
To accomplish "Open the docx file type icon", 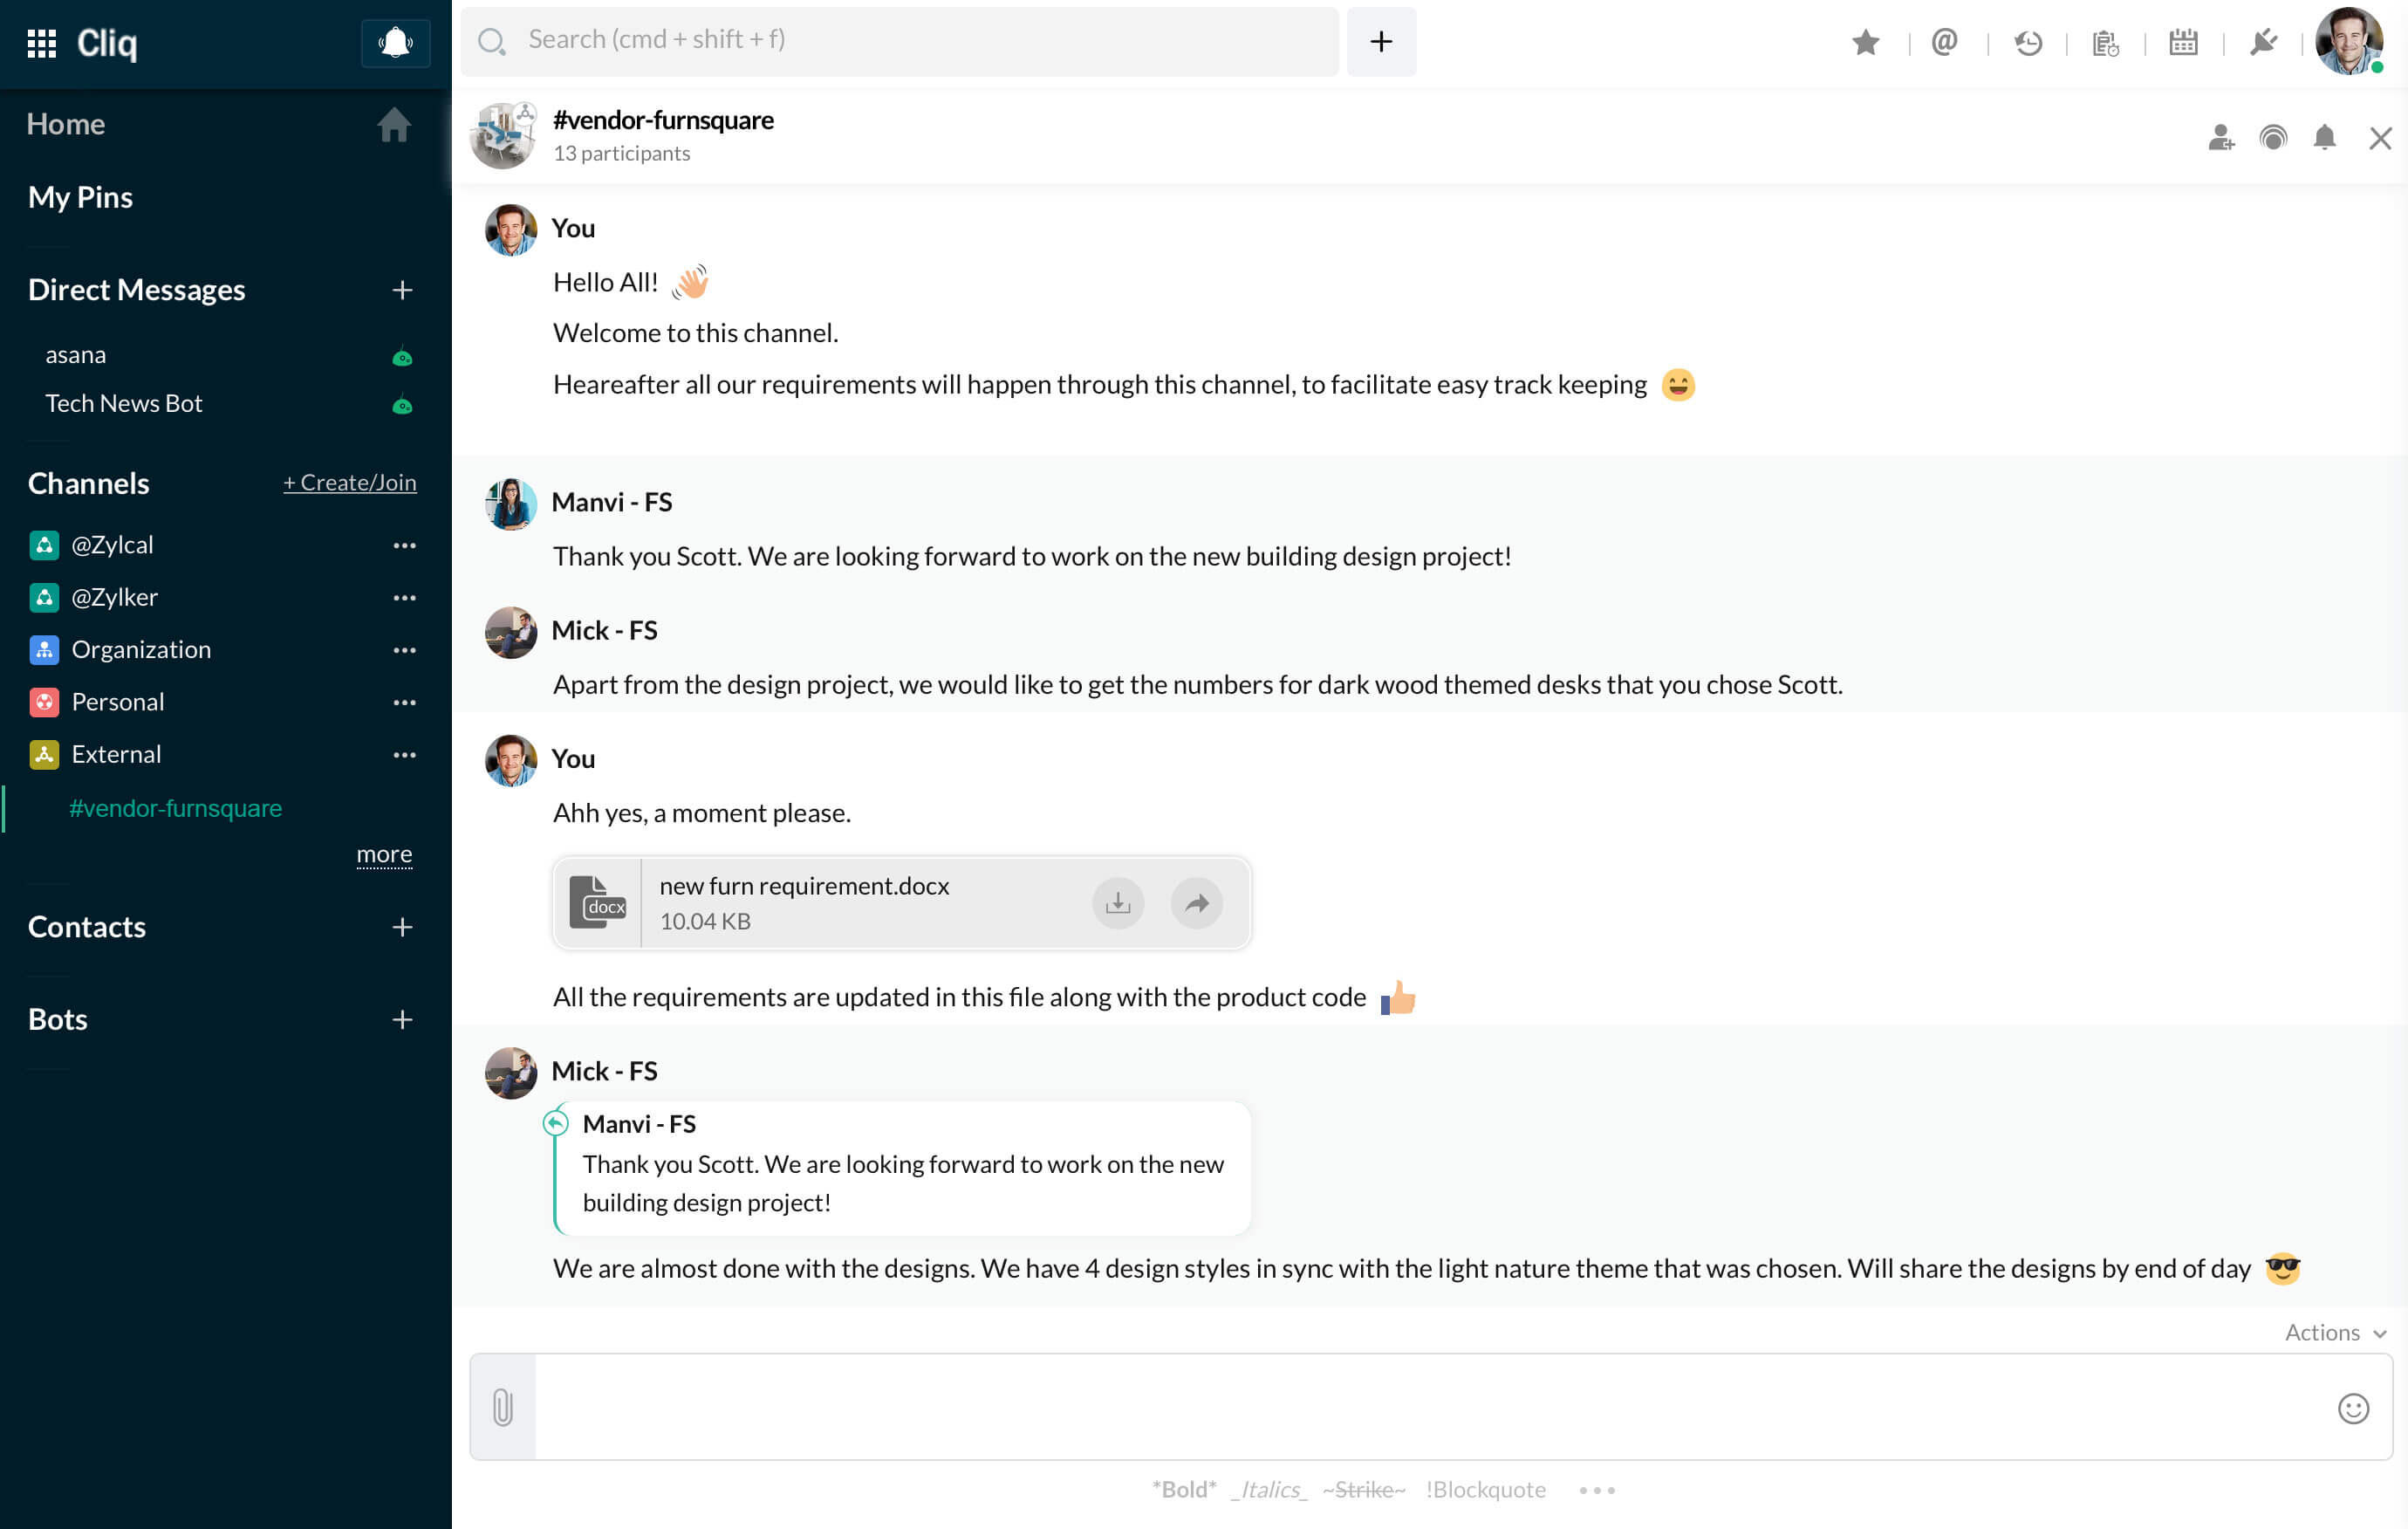I will 597,903.
